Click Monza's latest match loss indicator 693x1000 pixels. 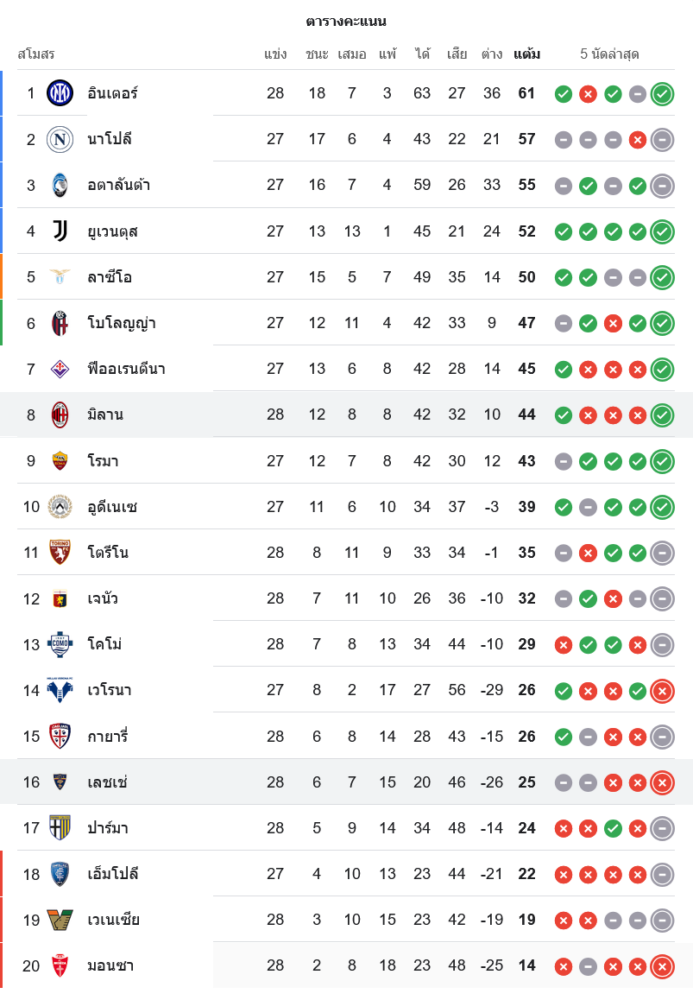coord(662,967)
